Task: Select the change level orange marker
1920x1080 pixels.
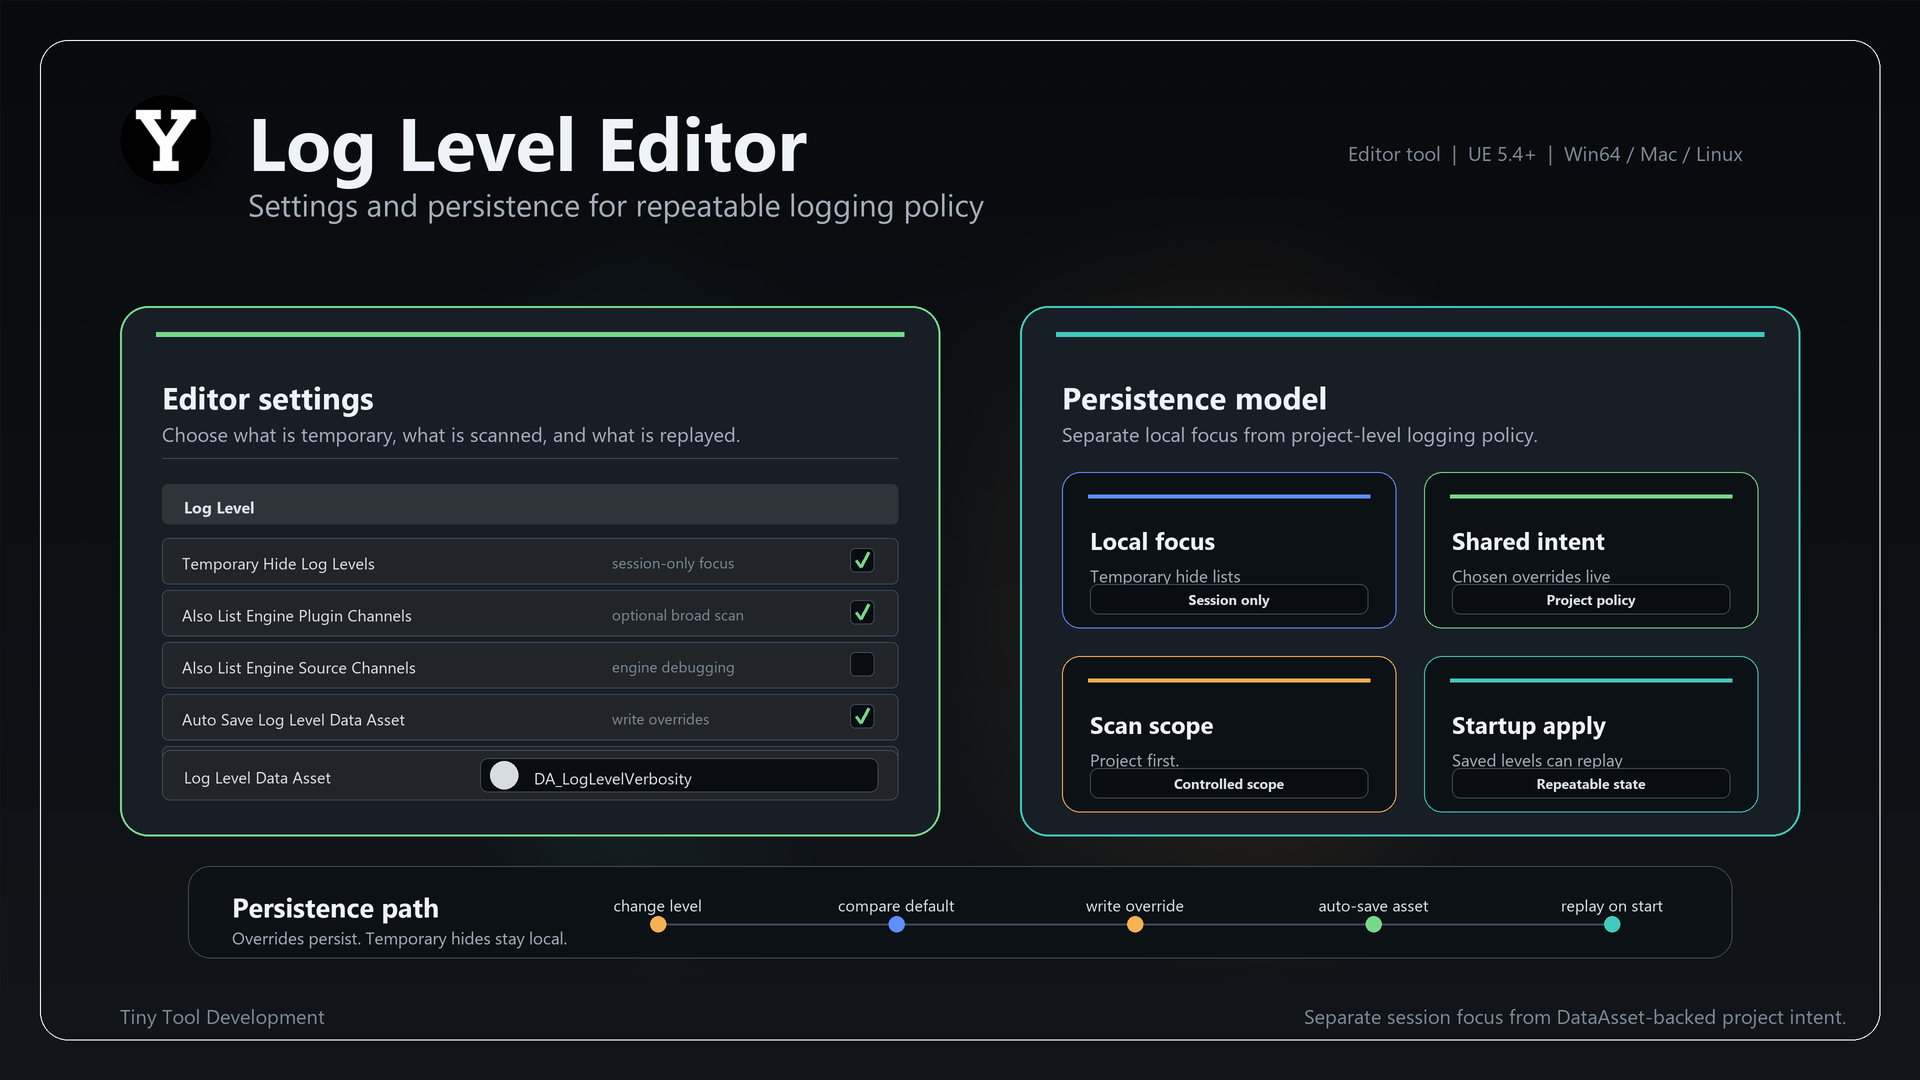Action: point(658,925)
